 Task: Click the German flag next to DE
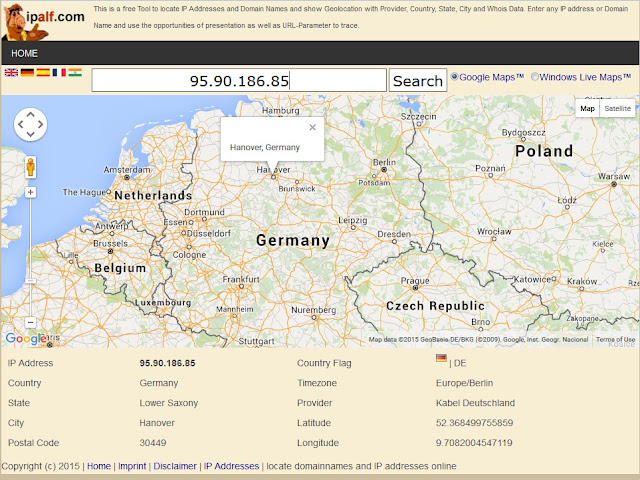pyautogui.click(x=441, y=358)
